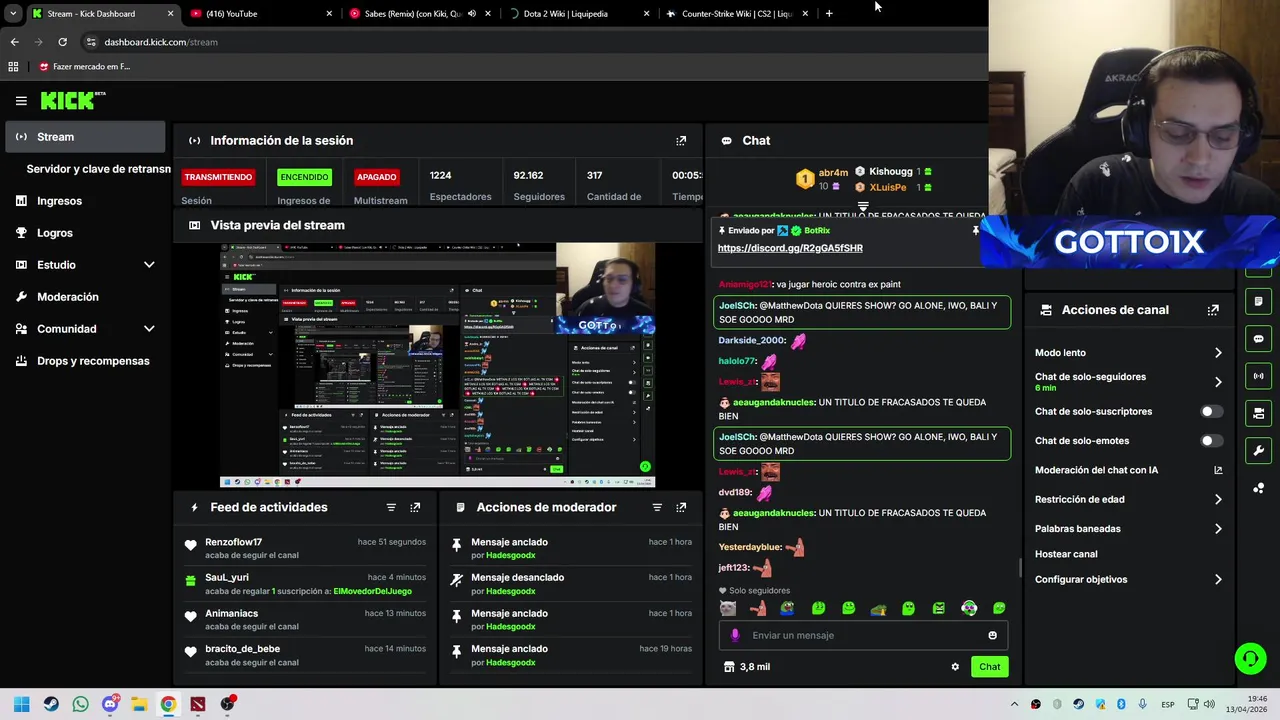Click Hostear canal
This screenshot has width=1280, height=720.
coord(1066,554)
